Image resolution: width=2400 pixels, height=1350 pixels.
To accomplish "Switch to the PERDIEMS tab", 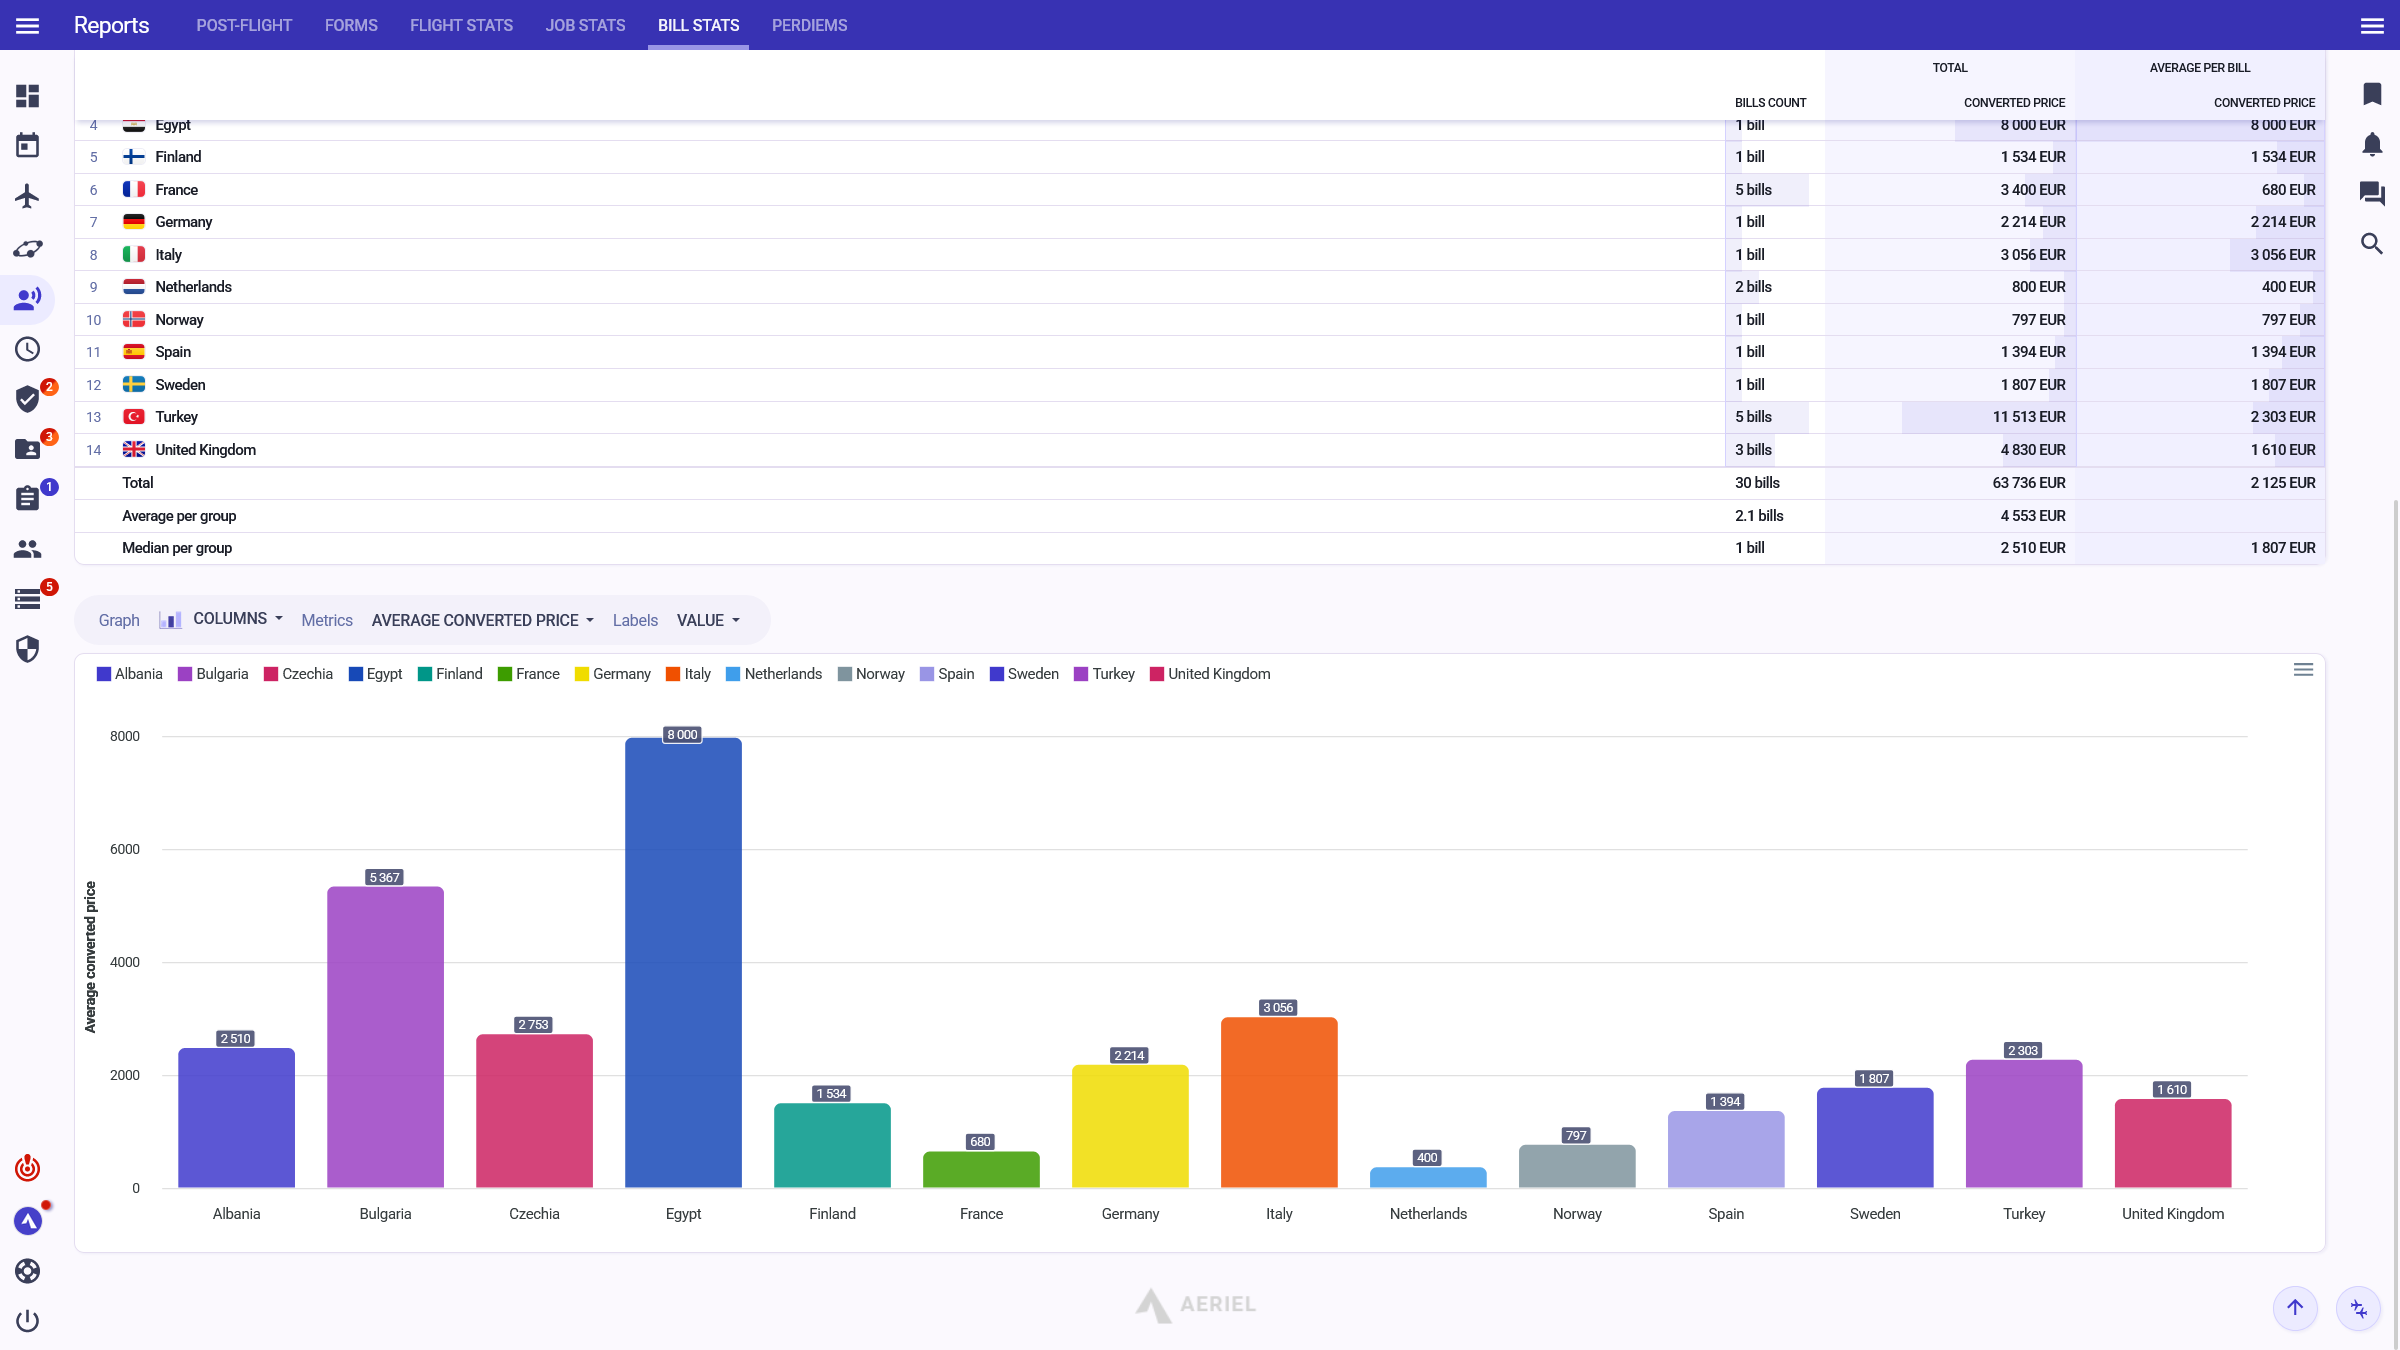I will click(x=809, y=25).
